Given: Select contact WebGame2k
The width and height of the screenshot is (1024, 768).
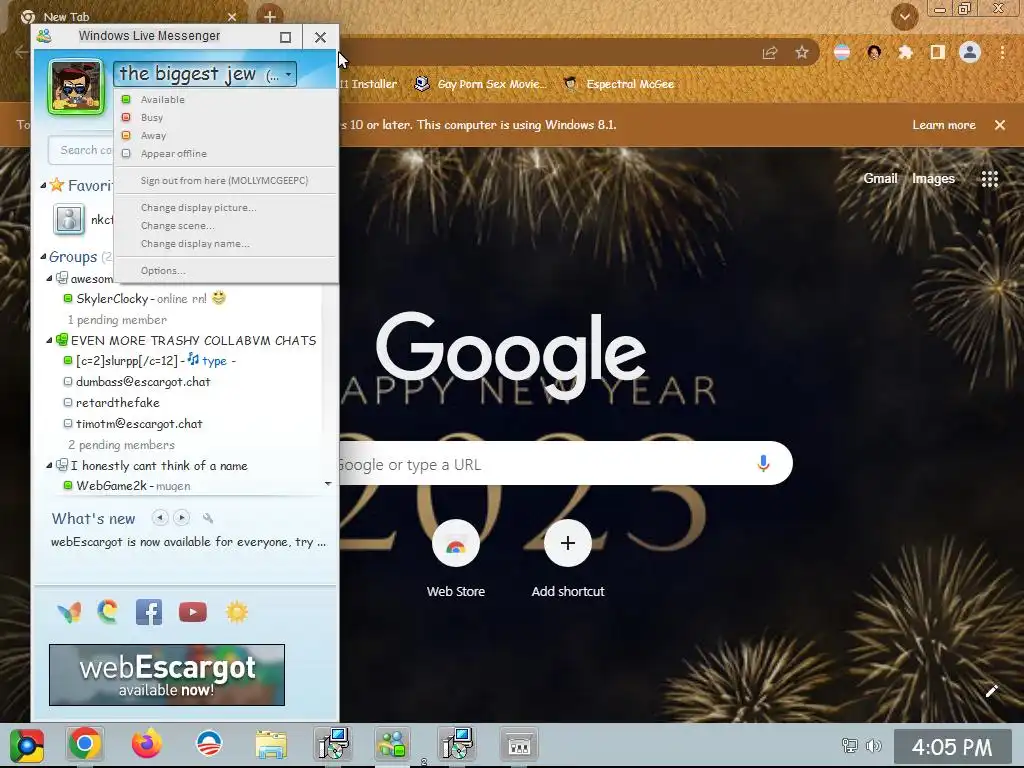Looking at the screenshot, I should point(112,486).
